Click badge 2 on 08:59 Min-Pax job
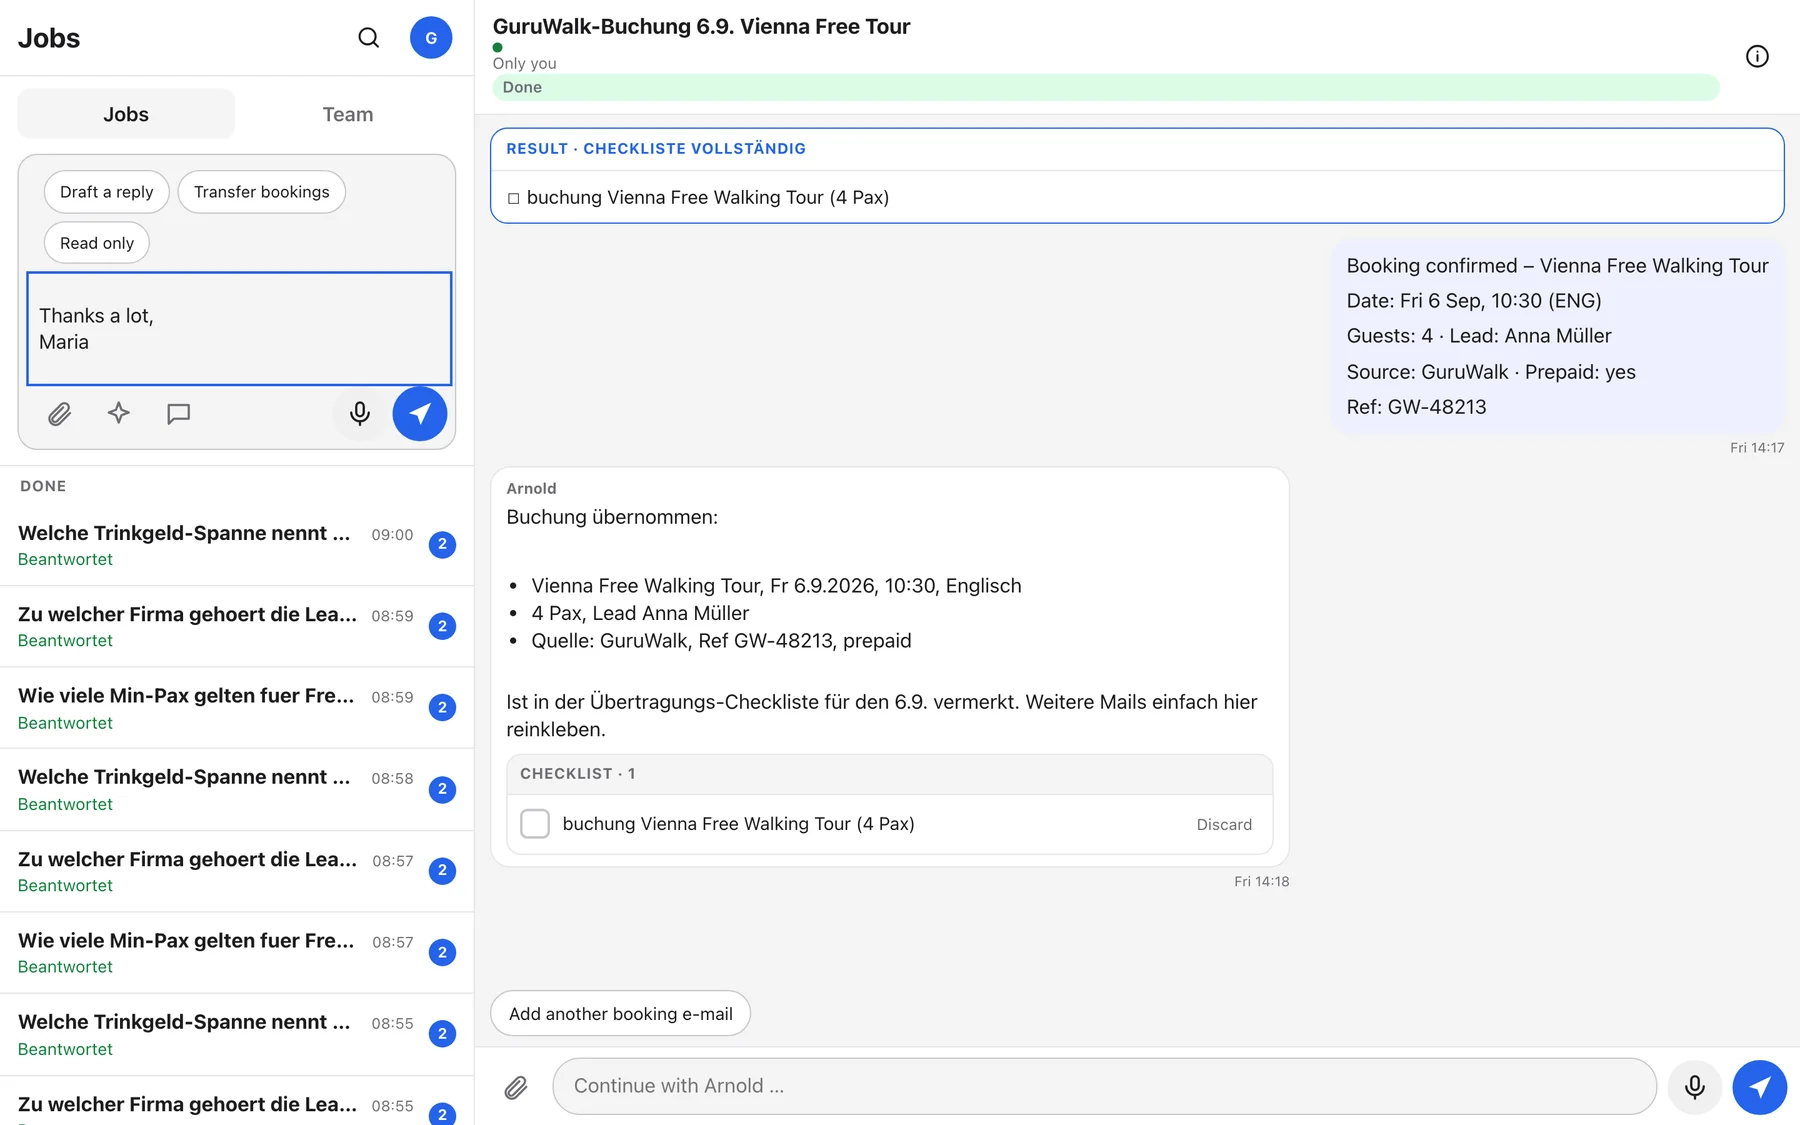 coord(442,708)
